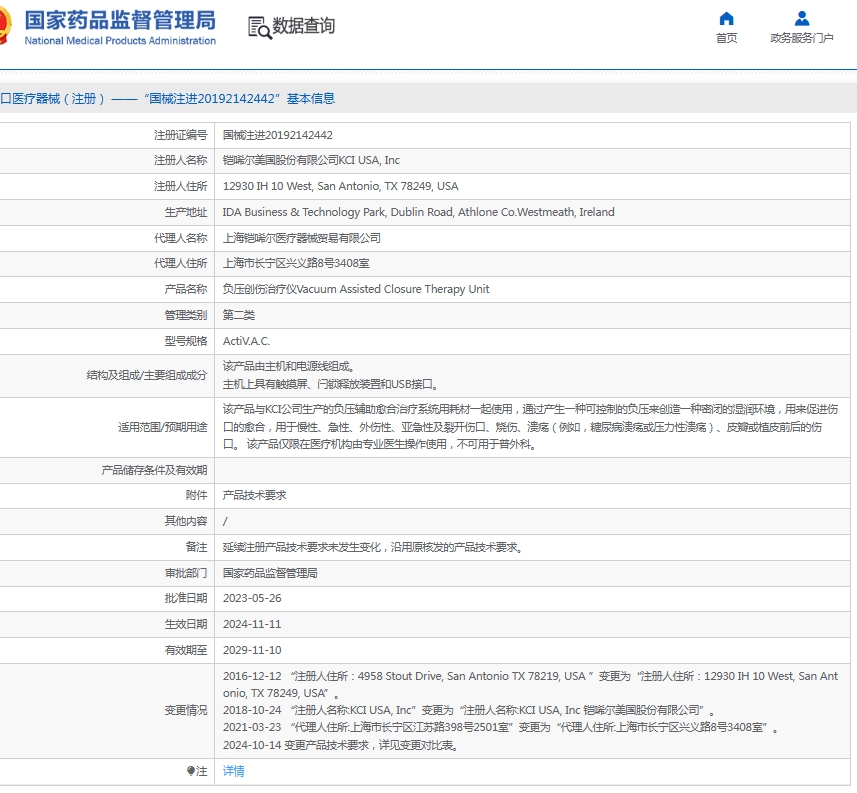Click remark text about 延续注册产品技术要求
Viewport: 857px width, 793px height.
pyautogui.click(x=373, y=547)
